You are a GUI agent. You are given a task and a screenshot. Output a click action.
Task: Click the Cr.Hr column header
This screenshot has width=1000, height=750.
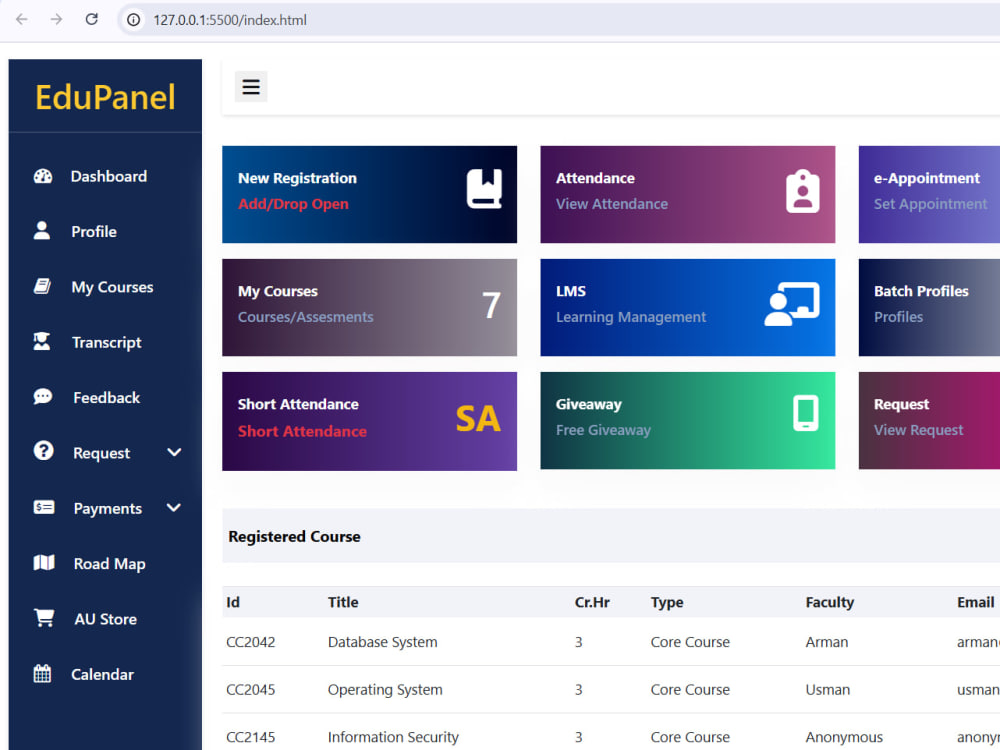[x=592, y=602]
